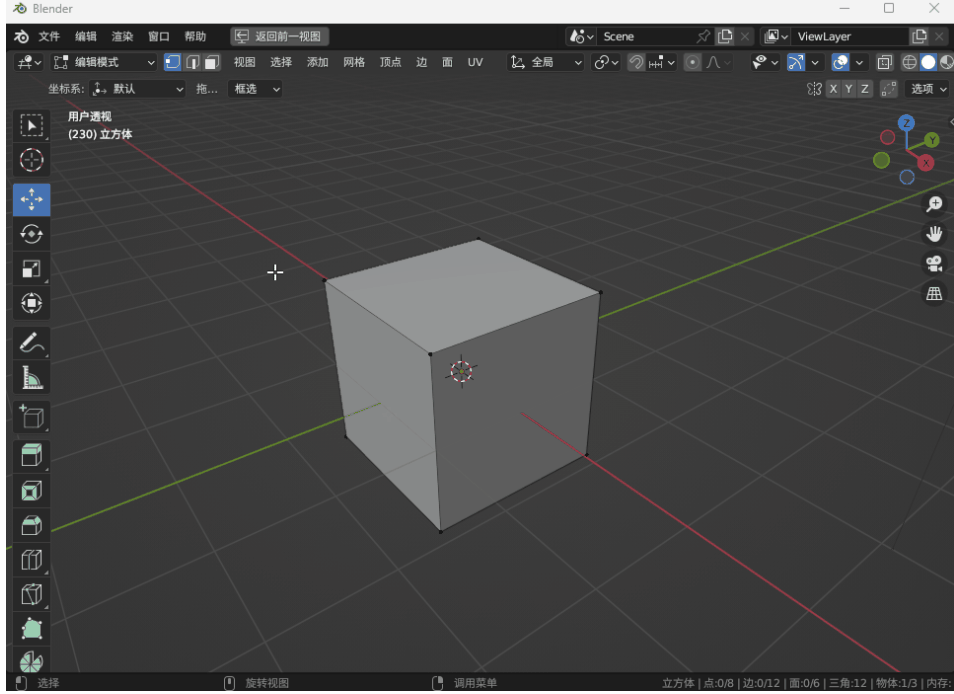Add a new ViewLayer
The width and height of the screenshot is (954, 694).
[919, 36]
